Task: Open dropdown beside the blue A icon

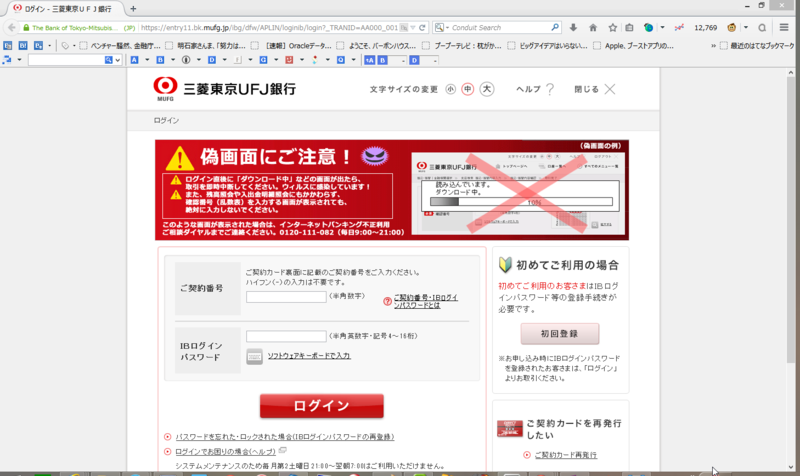Action: [147, 60]
